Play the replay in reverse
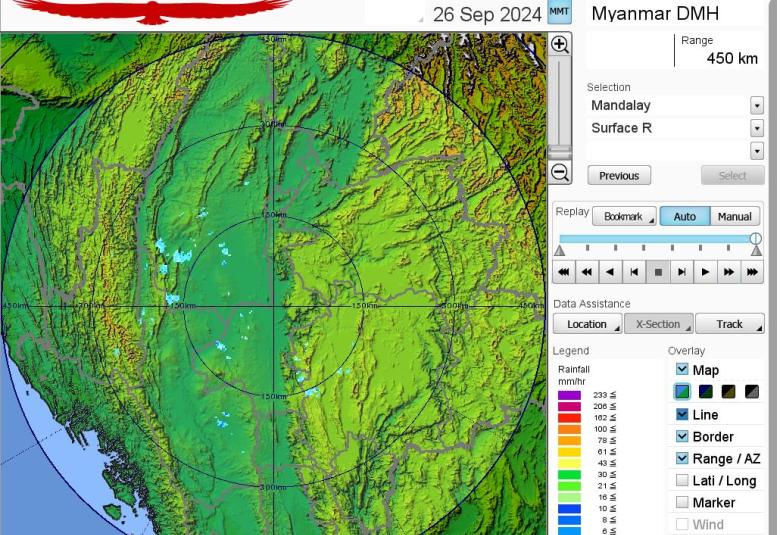 610,271
